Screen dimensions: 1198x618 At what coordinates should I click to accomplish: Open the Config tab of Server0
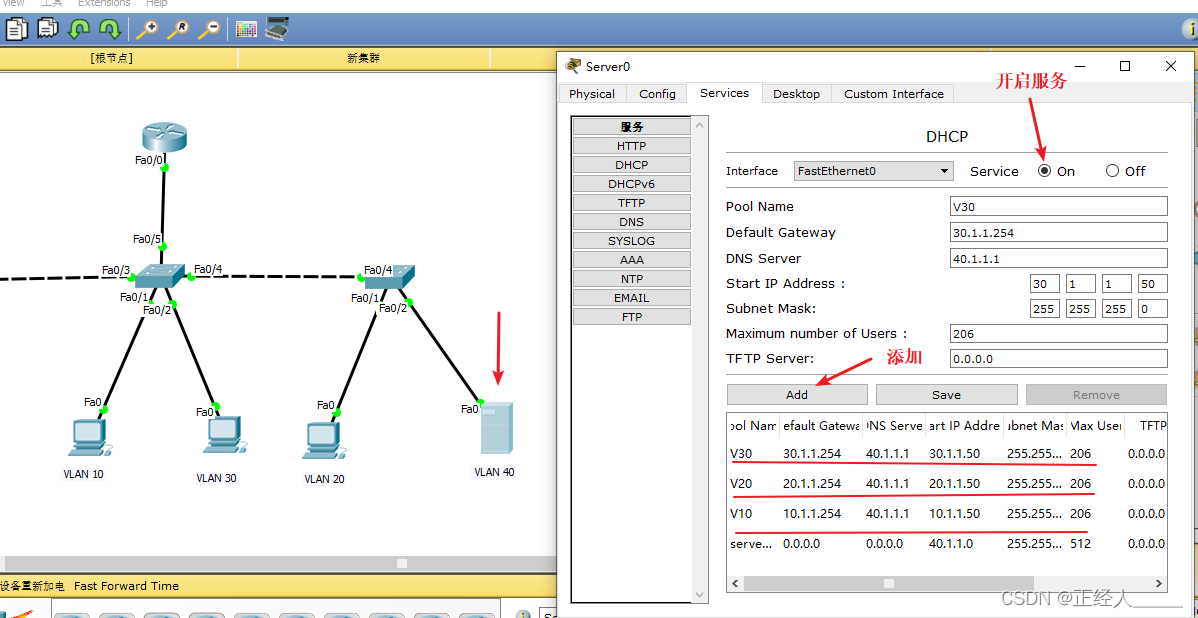pyautogui.click(x=657, y=93)
